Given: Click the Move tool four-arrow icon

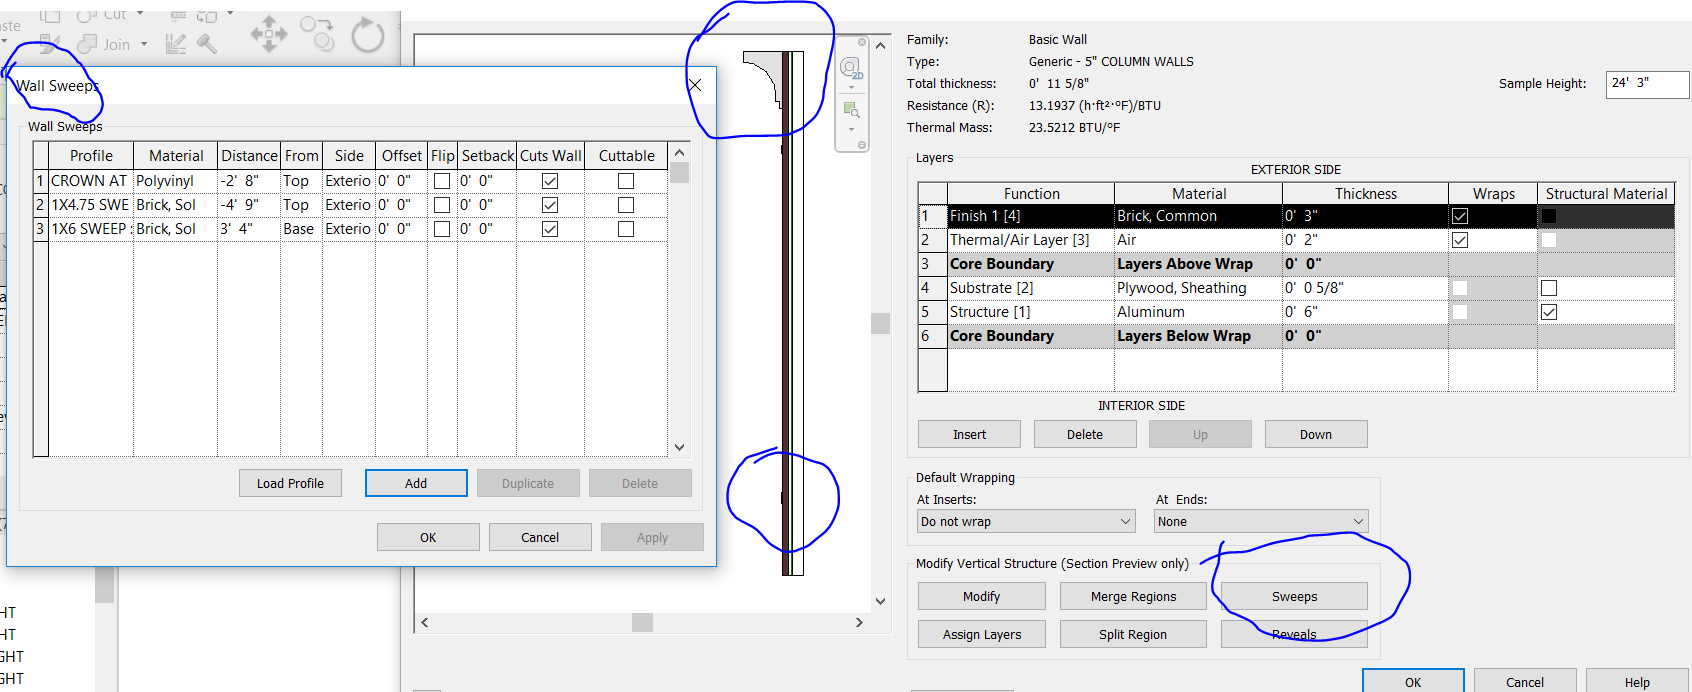Looking at the screenshot, I should 268,34.
